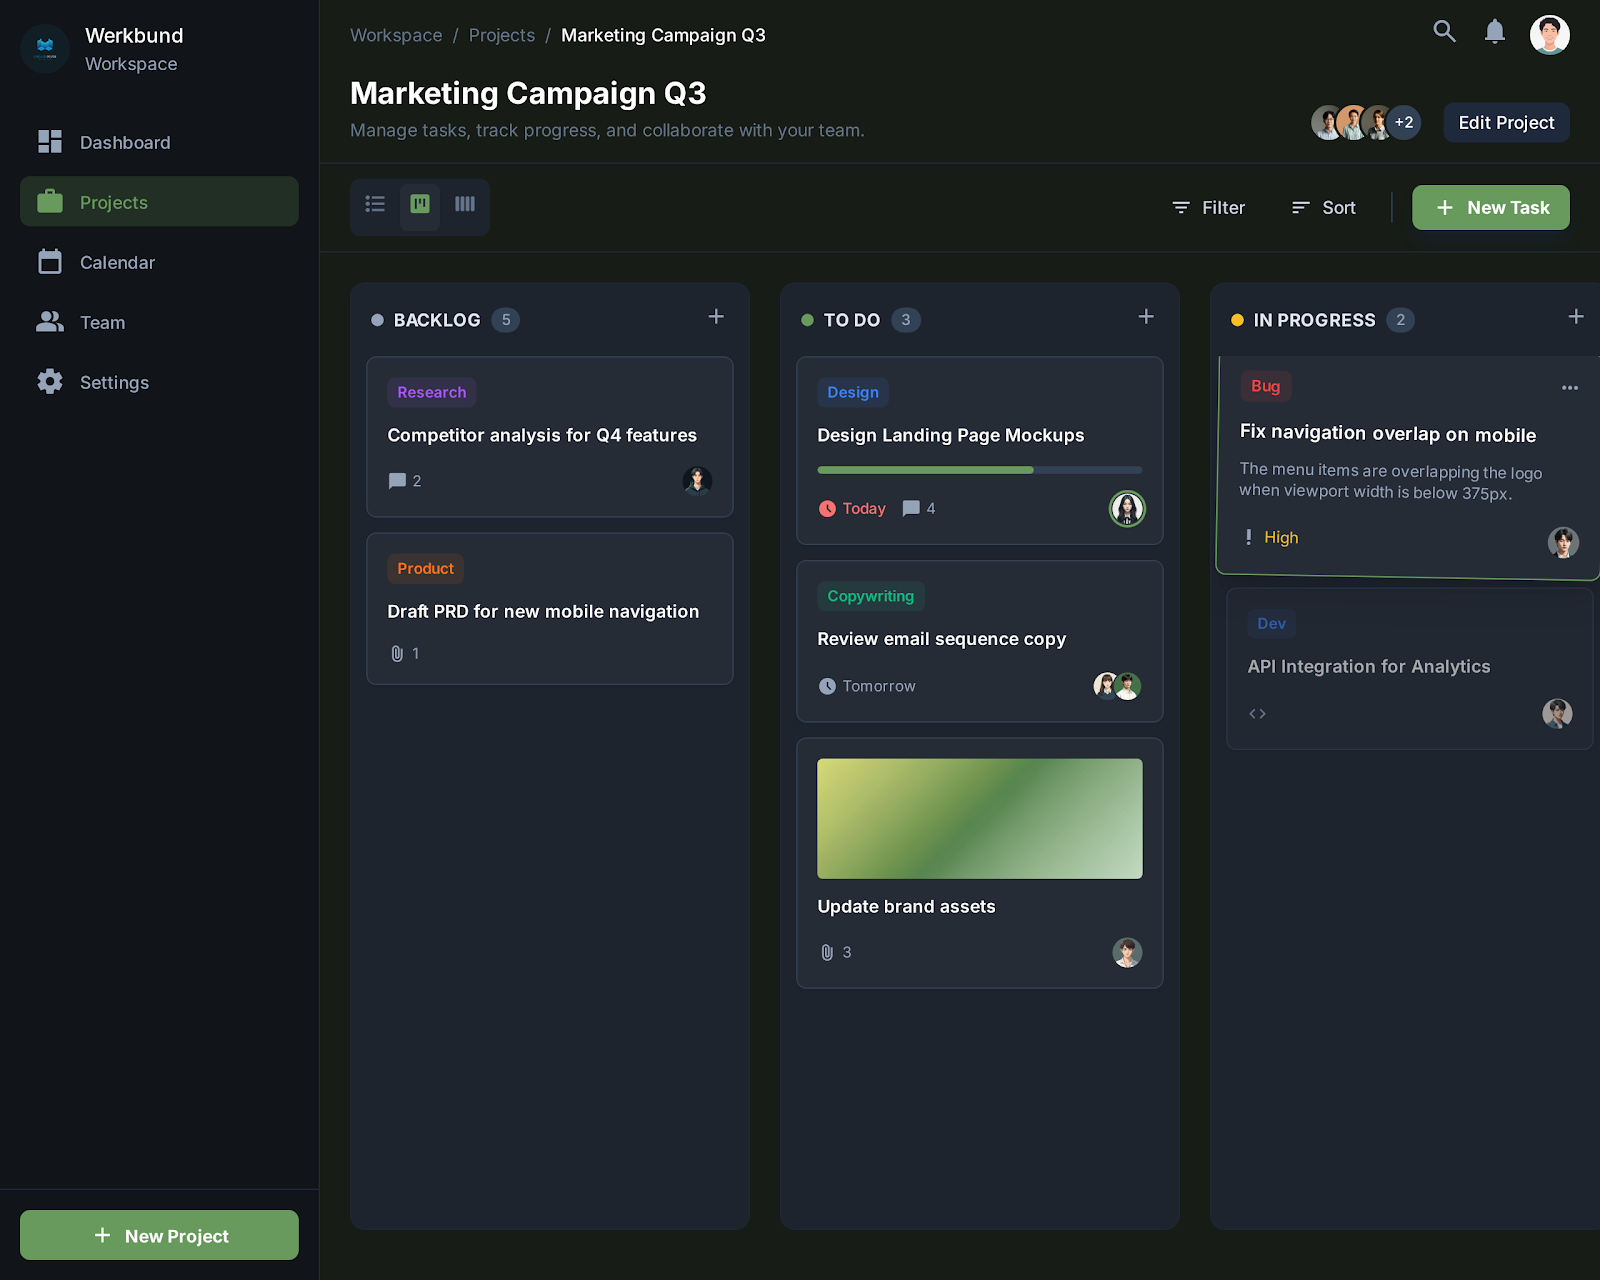Open the notifications bell

click(1495, 31)
